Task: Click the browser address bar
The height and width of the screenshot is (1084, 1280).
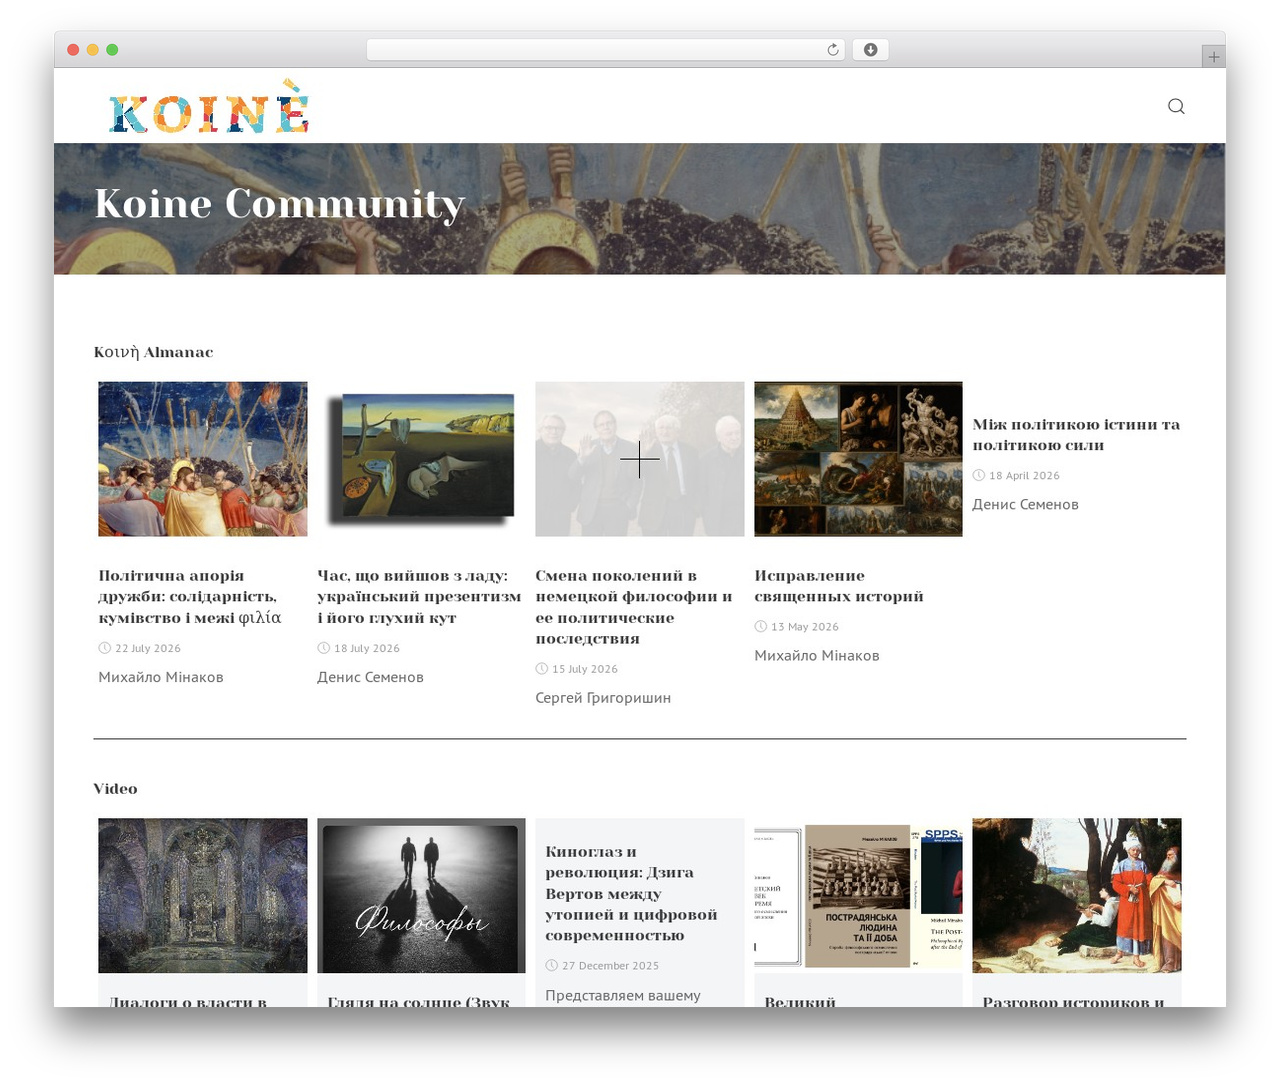Action: point(605,50)
